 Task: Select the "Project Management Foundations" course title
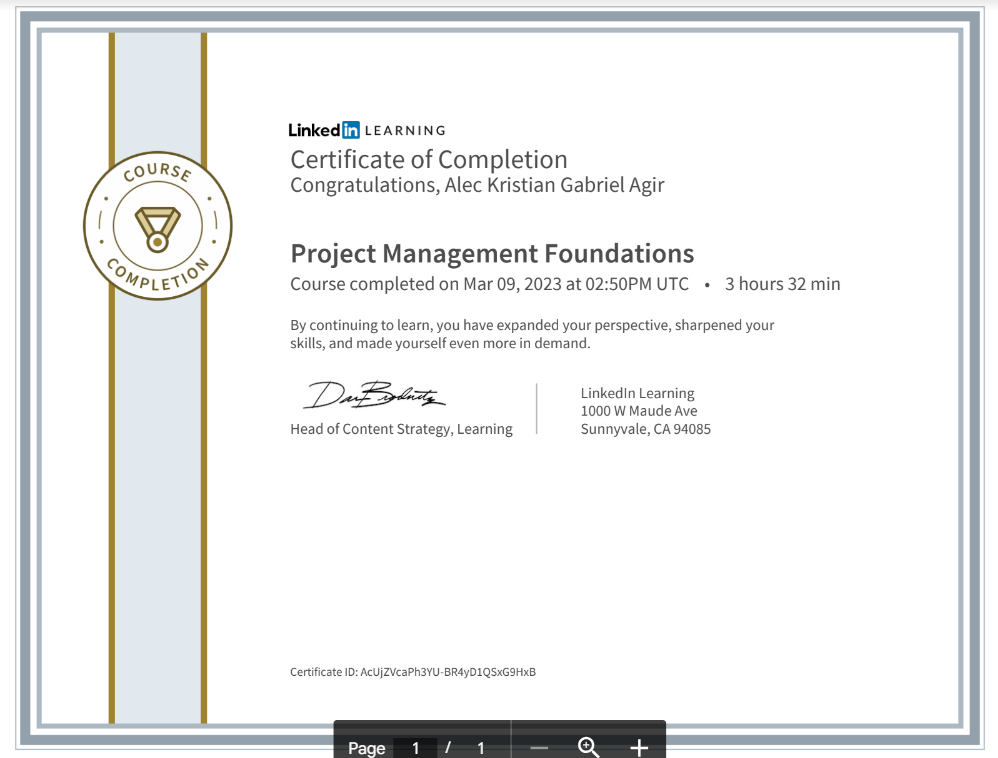click(492, 253)
